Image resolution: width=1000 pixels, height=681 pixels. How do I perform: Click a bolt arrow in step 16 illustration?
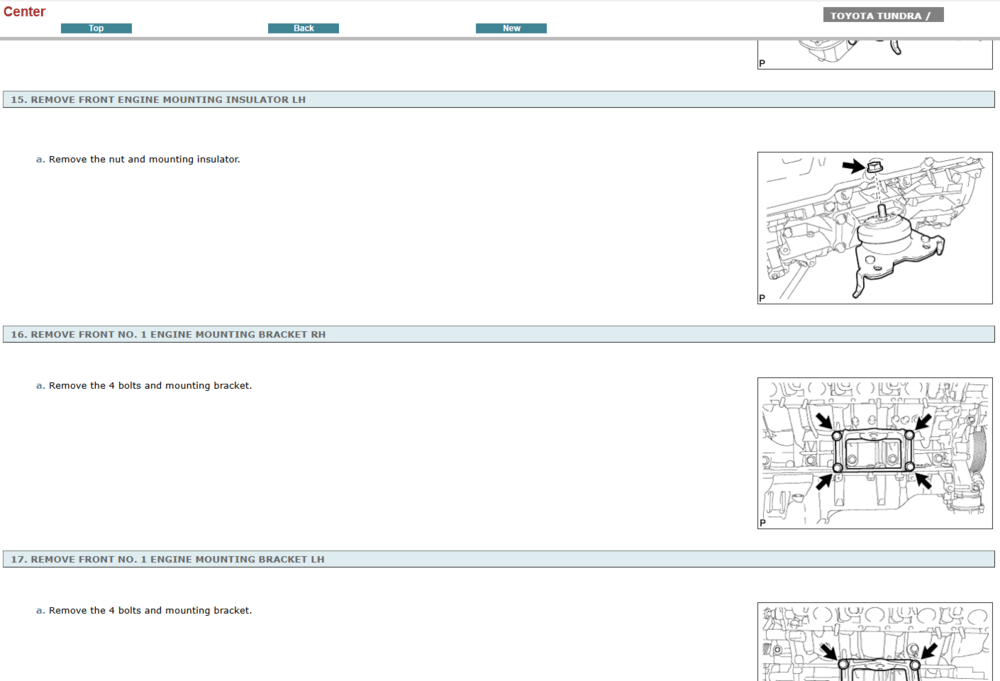[x=826, y=418]
